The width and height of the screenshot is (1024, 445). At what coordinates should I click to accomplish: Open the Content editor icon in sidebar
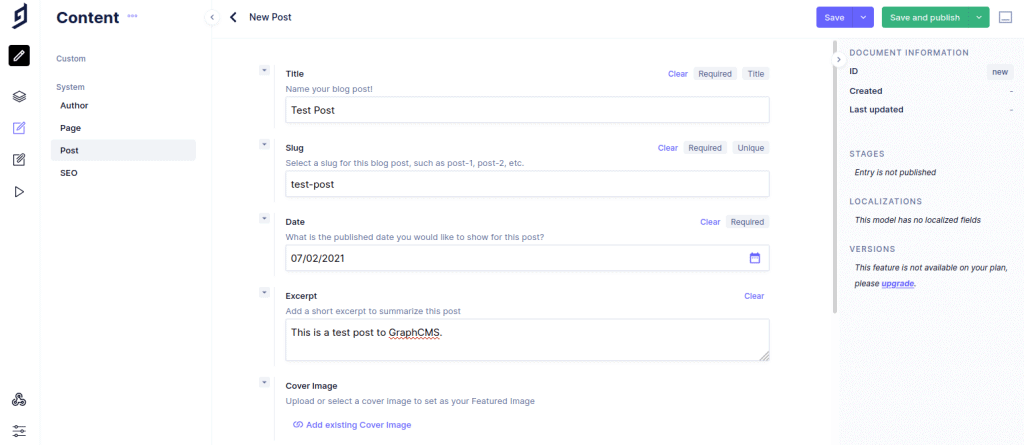pos(19,128)
